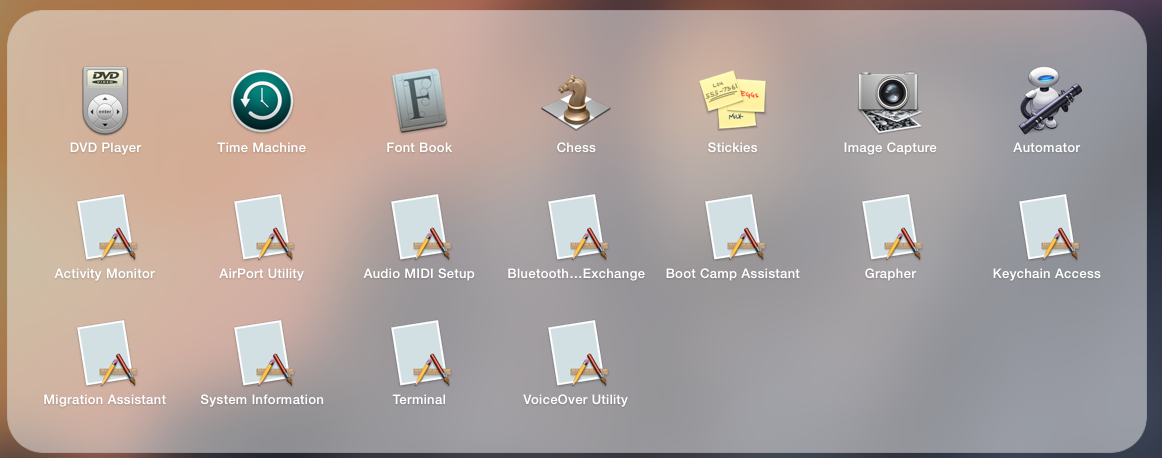Launch the Audio MIDI Setup icon
The width and height of the screenshot is (1162, 458).
[x=421, y=227]
